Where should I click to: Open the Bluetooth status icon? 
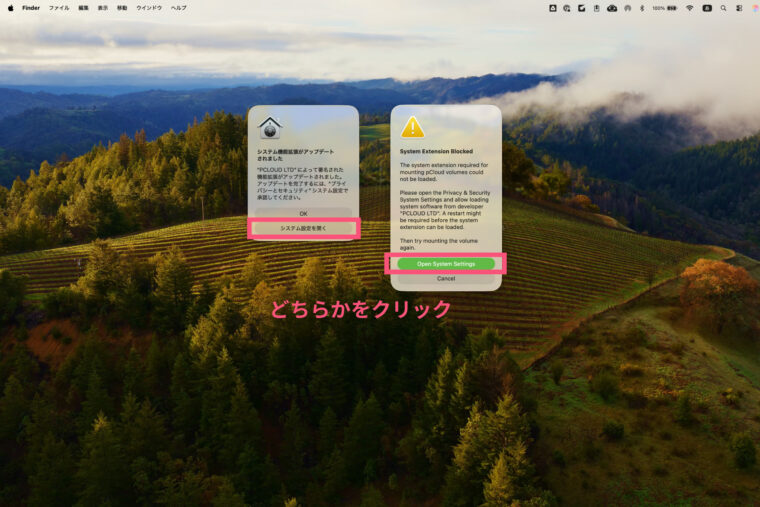(642, 8)
